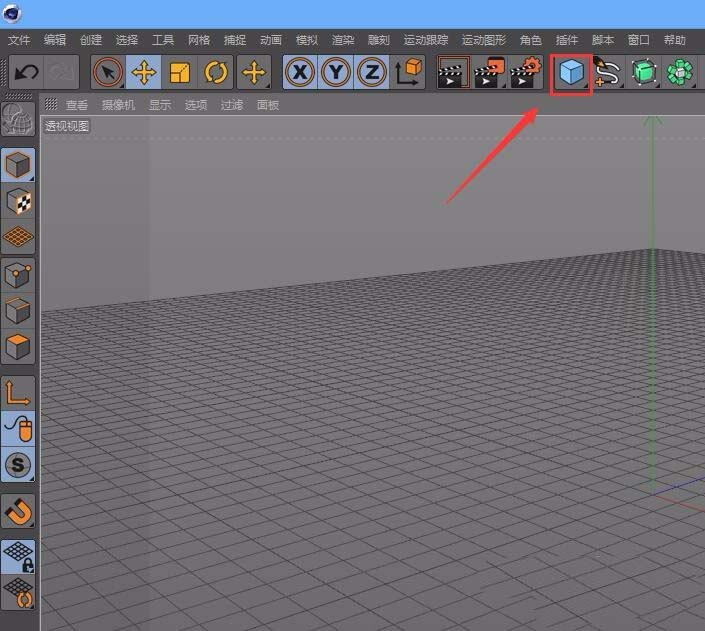Screen dimensions: 705x631
Task: Activate the Move tool
Action: [143, 72]
